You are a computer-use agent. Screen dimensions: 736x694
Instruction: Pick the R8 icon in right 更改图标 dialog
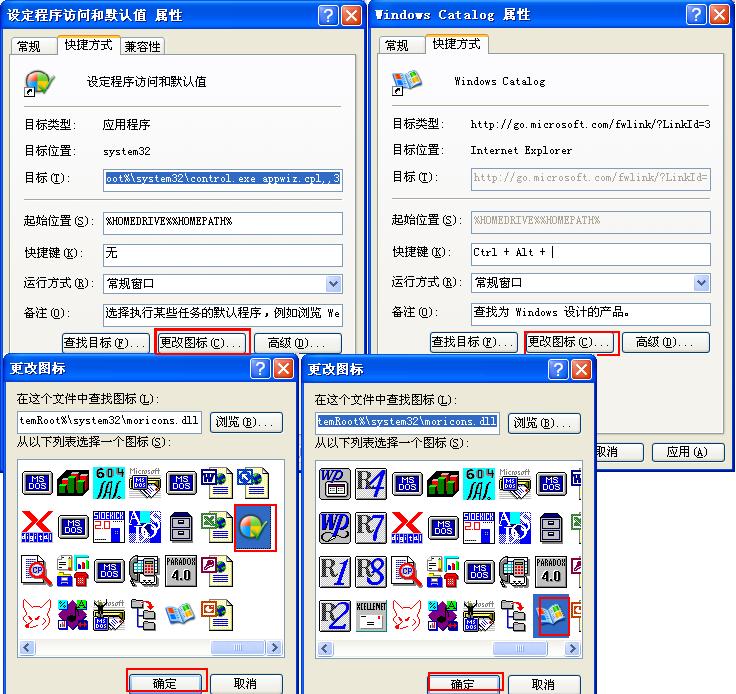click(x=371, y=572)
